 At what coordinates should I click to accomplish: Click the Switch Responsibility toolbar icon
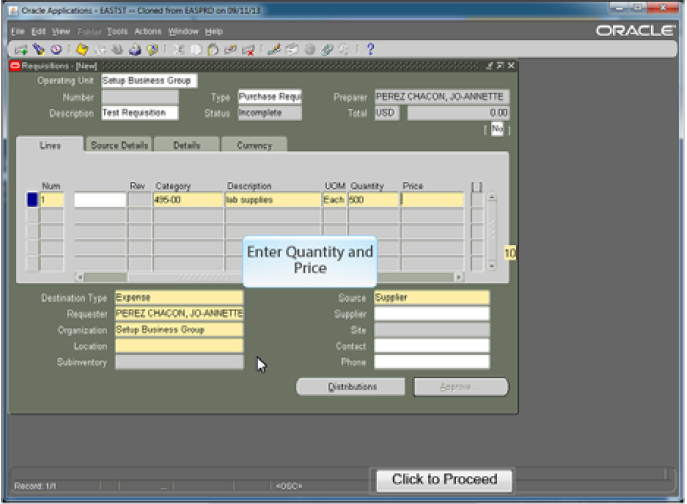(117, 50)
